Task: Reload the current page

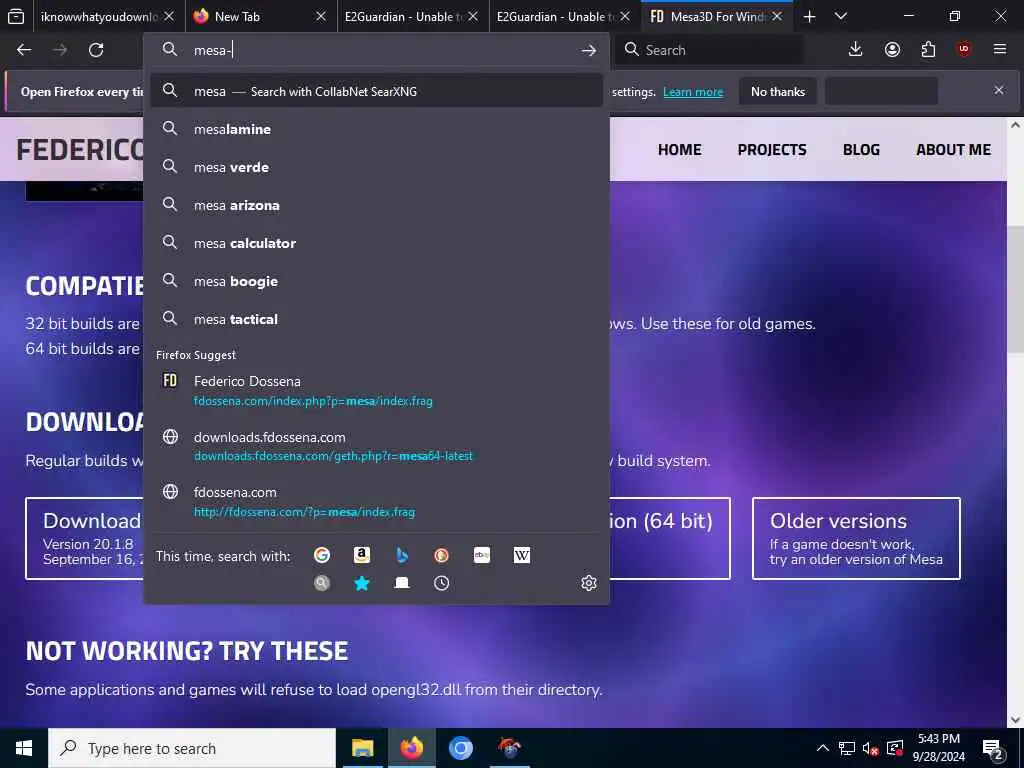Action: pyautogui.click(x=96, y=50)
